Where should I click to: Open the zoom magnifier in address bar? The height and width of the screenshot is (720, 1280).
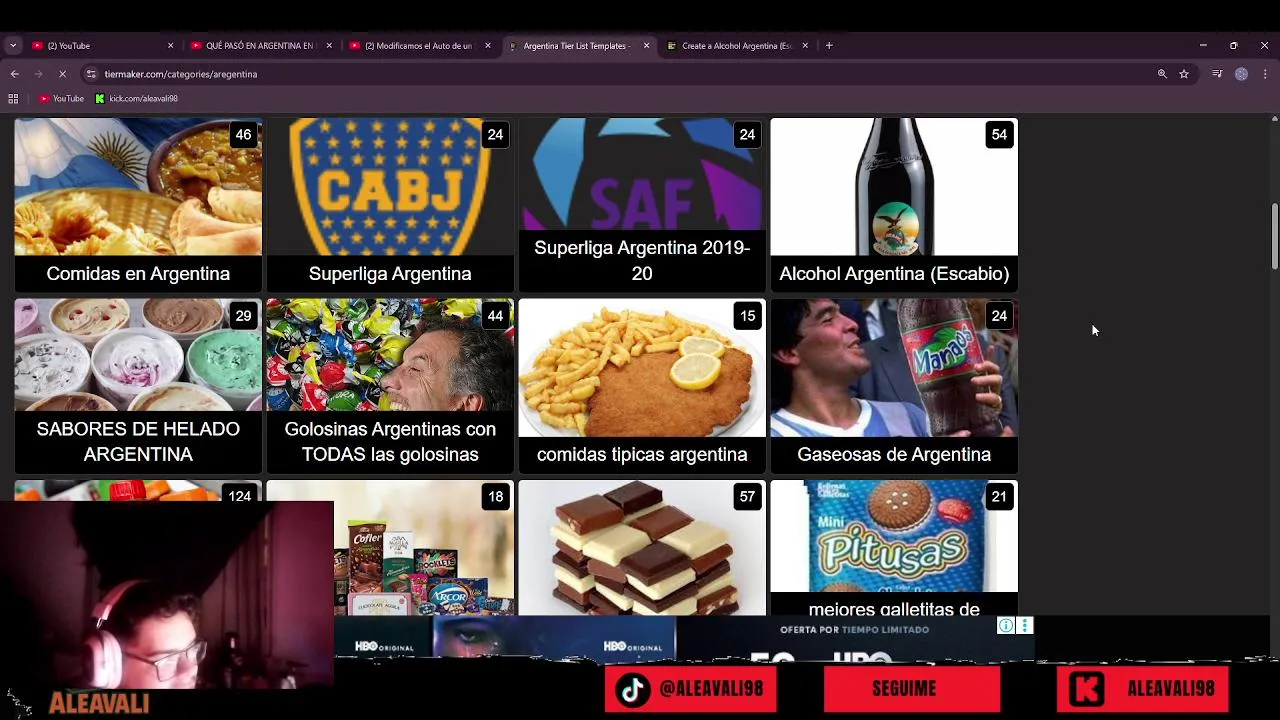1162,74
